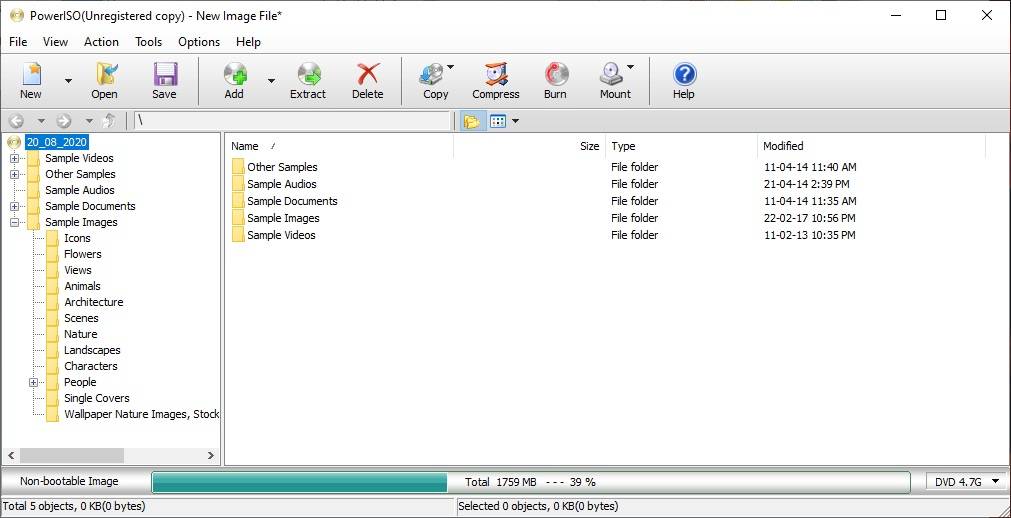
Task: Open the Options menu
Action: pos(199,42)
